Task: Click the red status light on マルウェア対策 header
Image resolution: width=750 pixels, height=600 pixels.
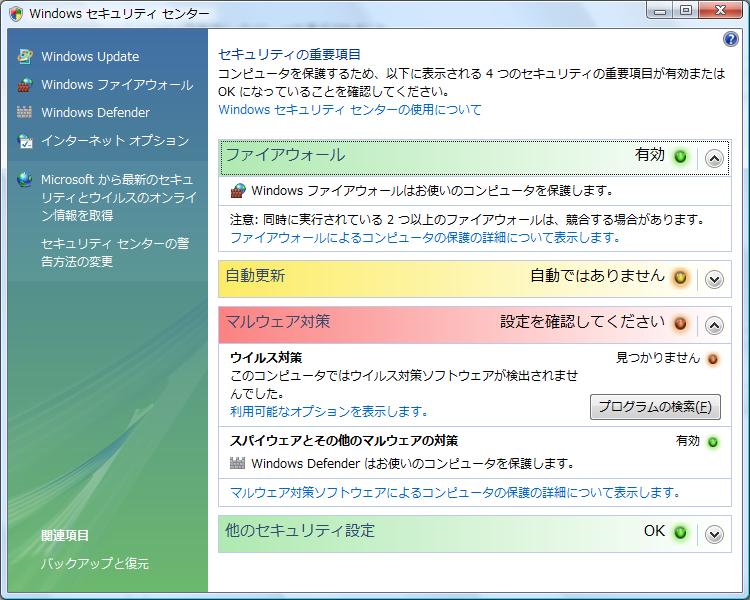Action: 680,323
